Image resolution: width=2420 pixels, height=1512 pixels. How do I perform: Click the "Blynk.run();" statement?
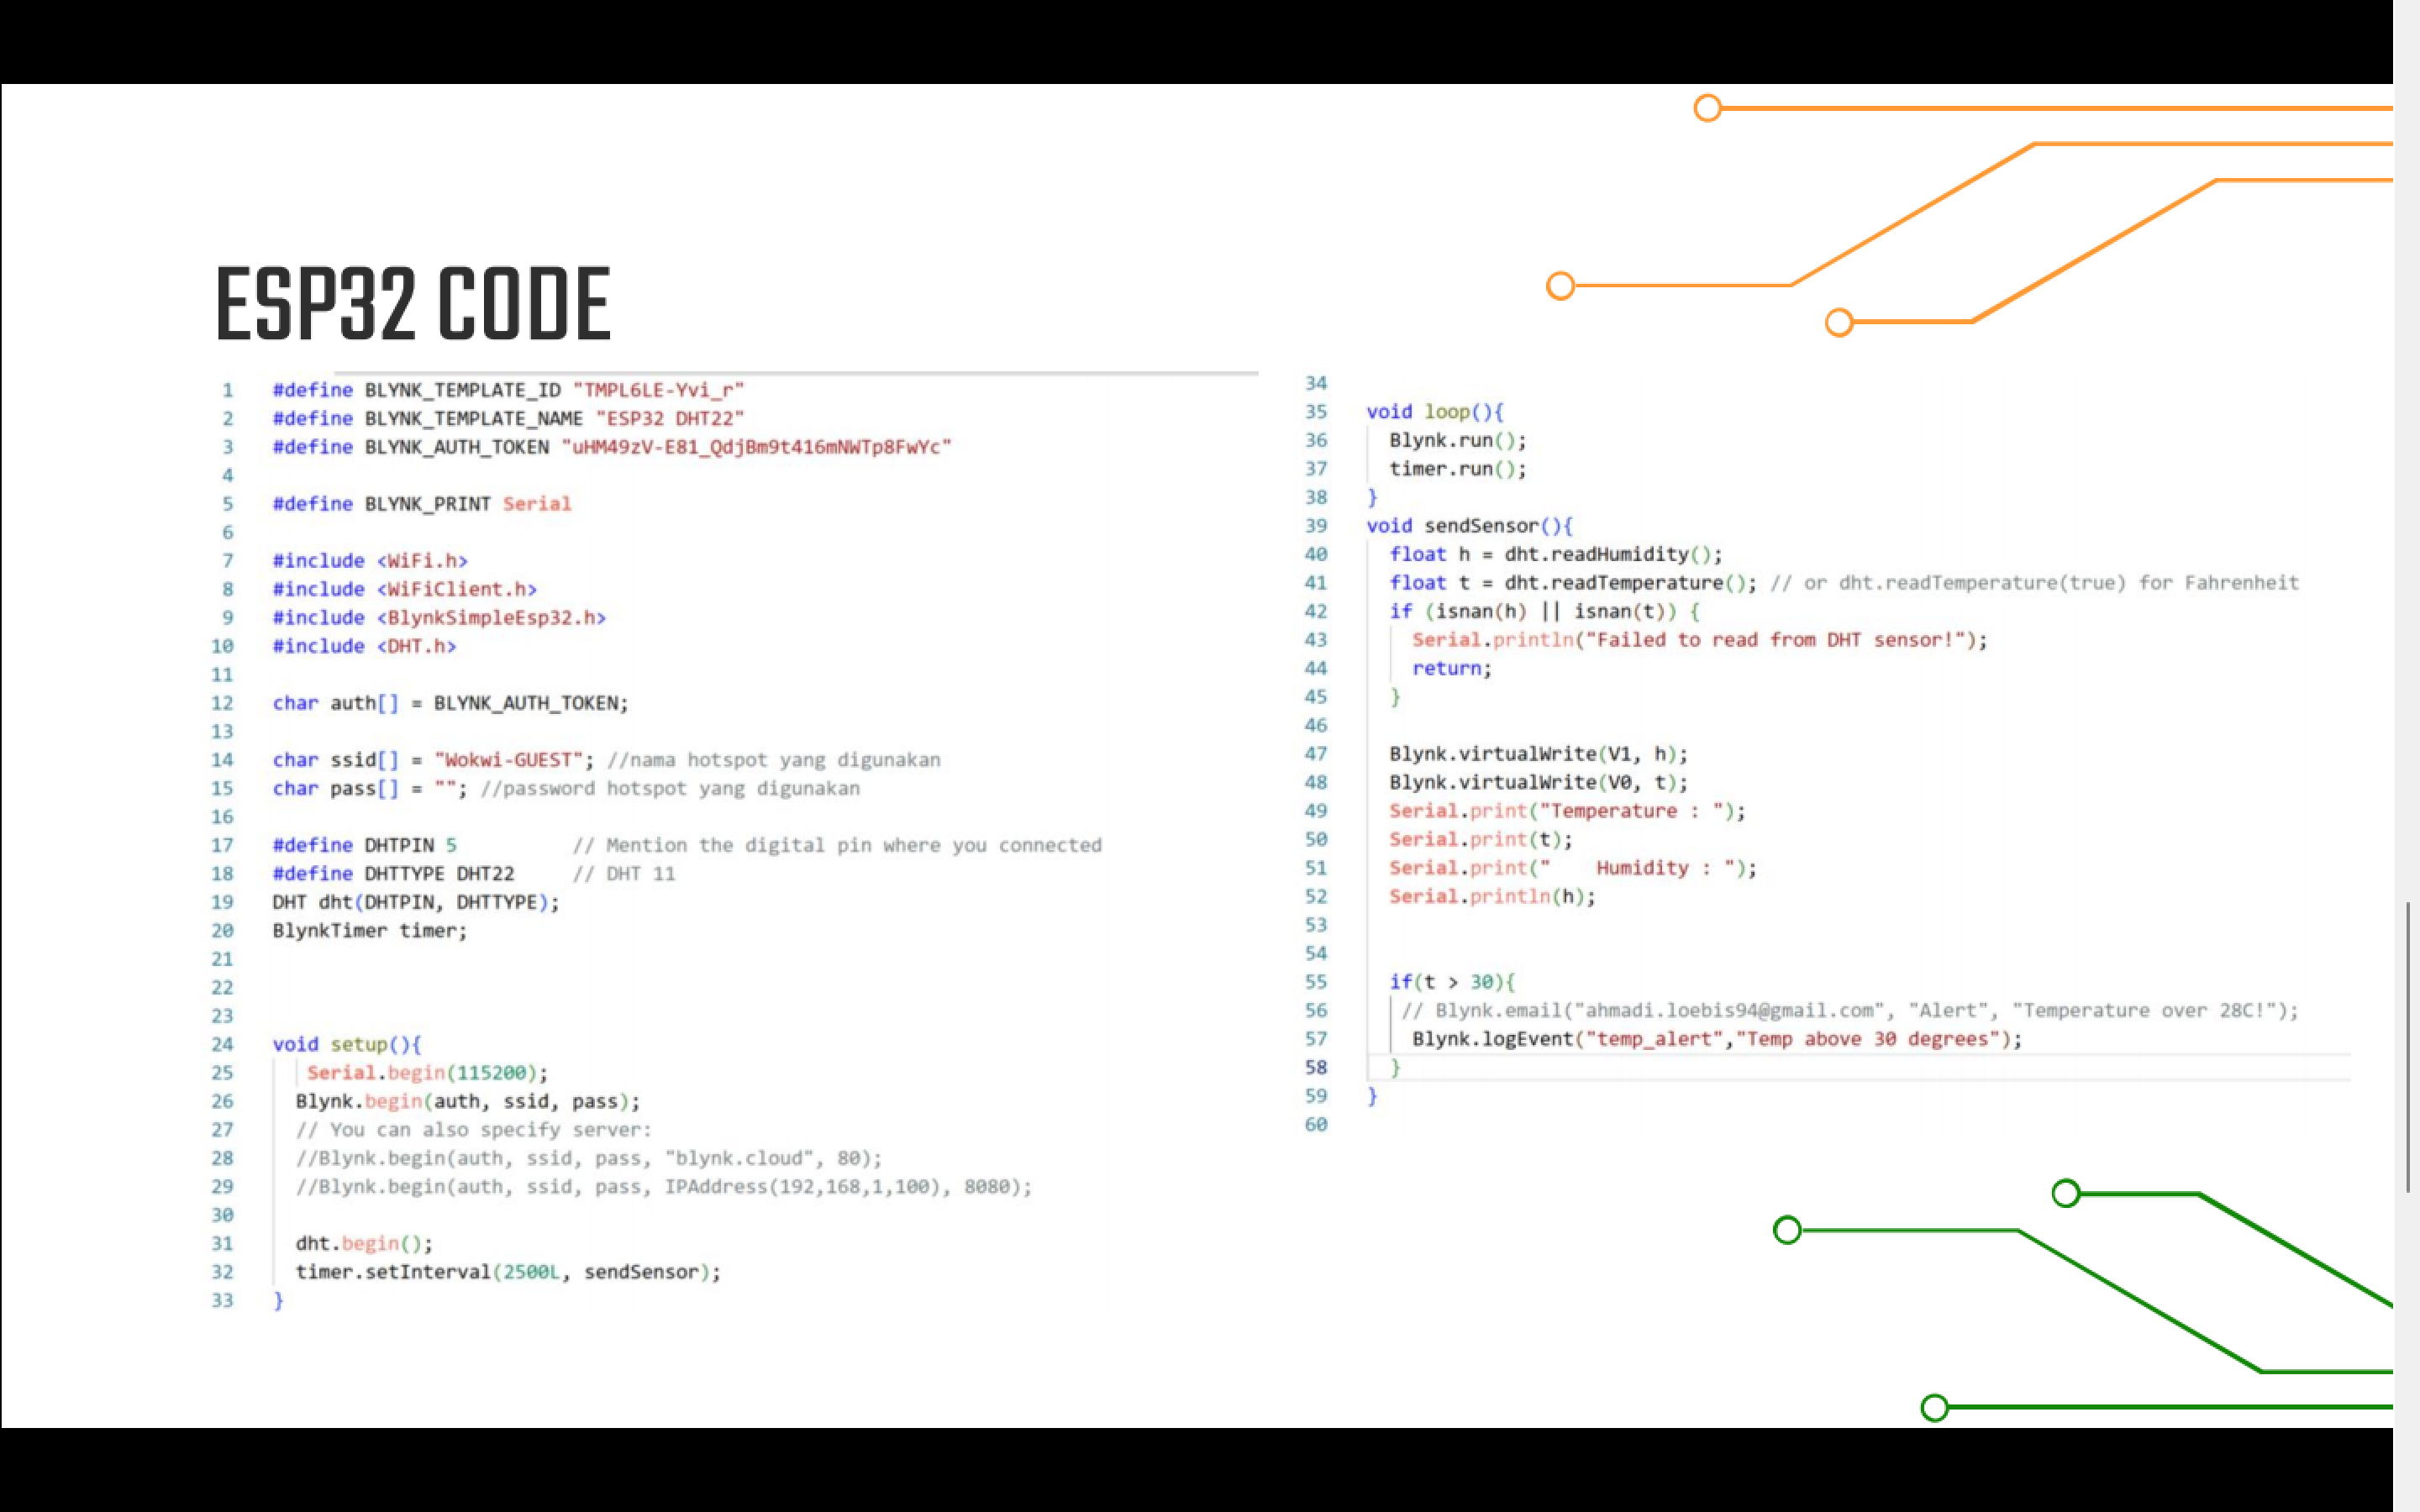(x=1458, y=441)
